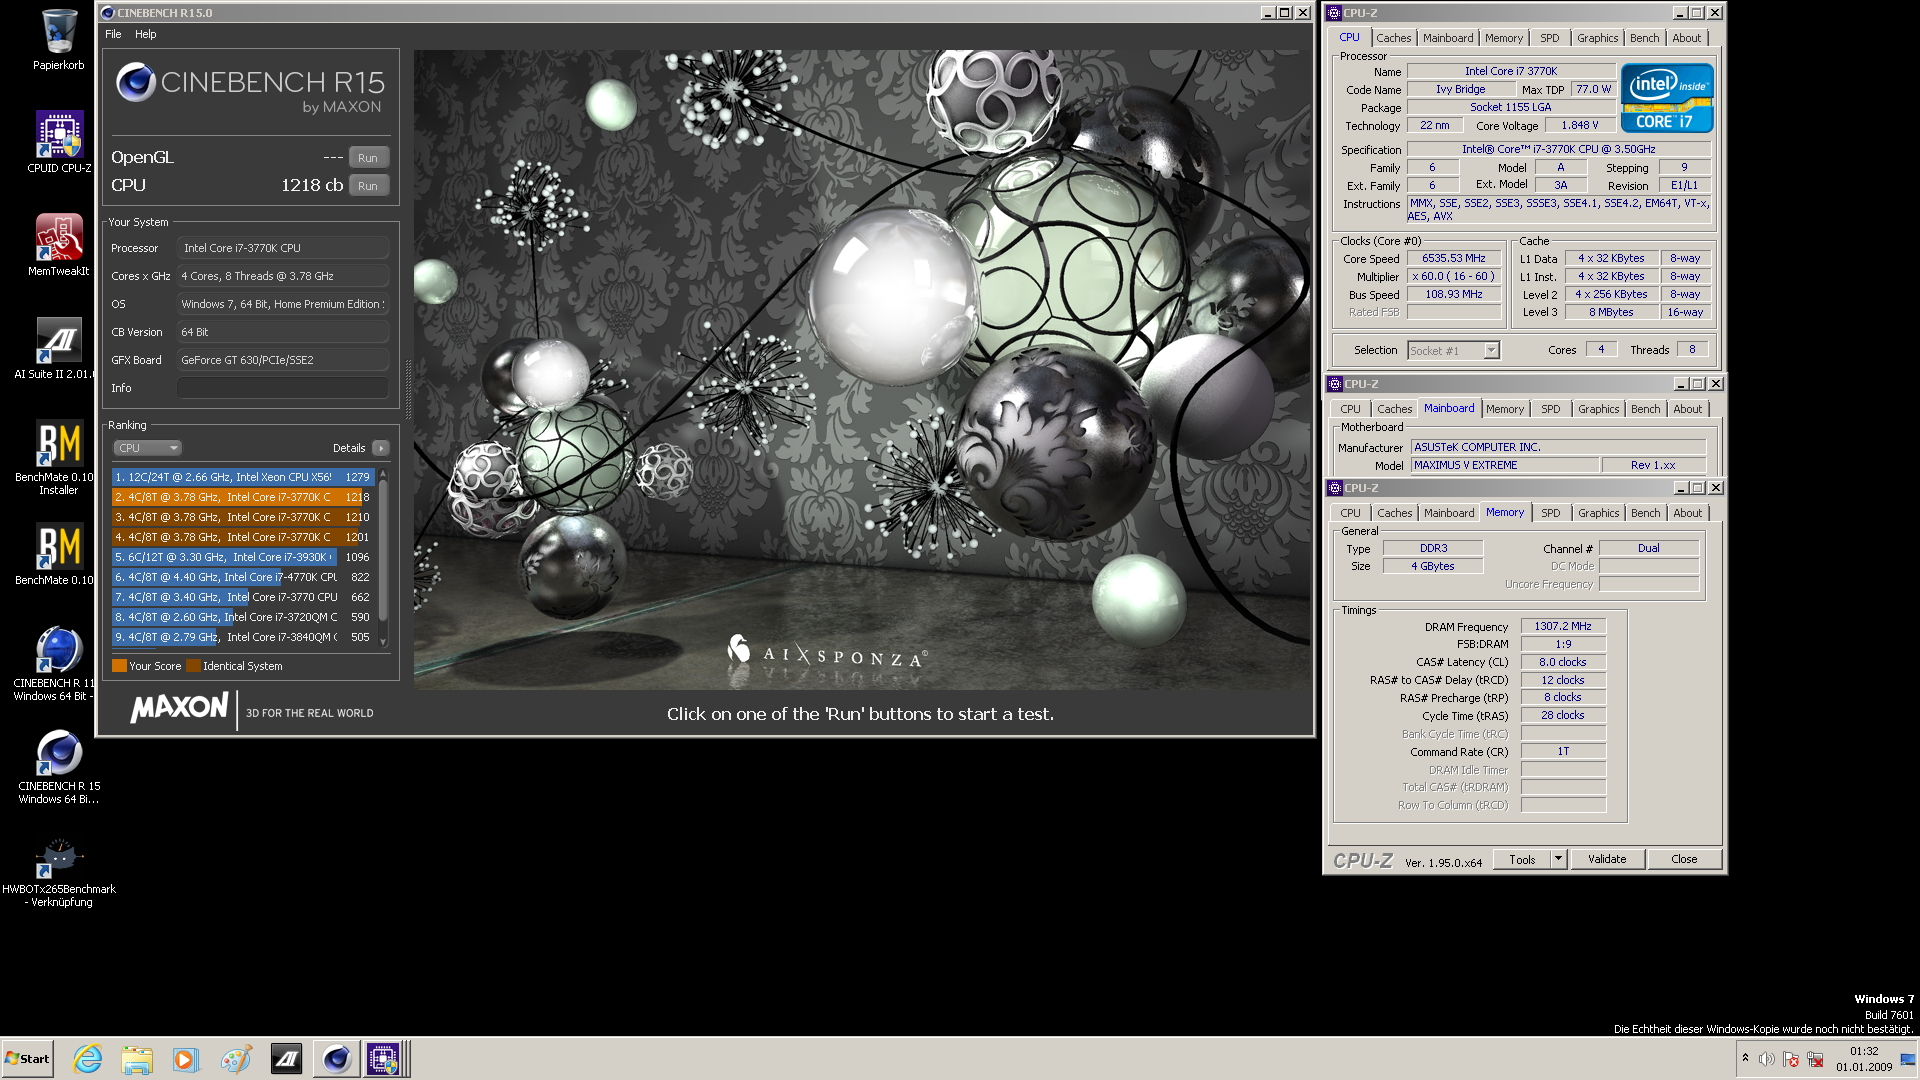Click the Ranking list vertical scrollbar
Viewport: 1920px width, 1080px height.
click(x=383, y=557)
